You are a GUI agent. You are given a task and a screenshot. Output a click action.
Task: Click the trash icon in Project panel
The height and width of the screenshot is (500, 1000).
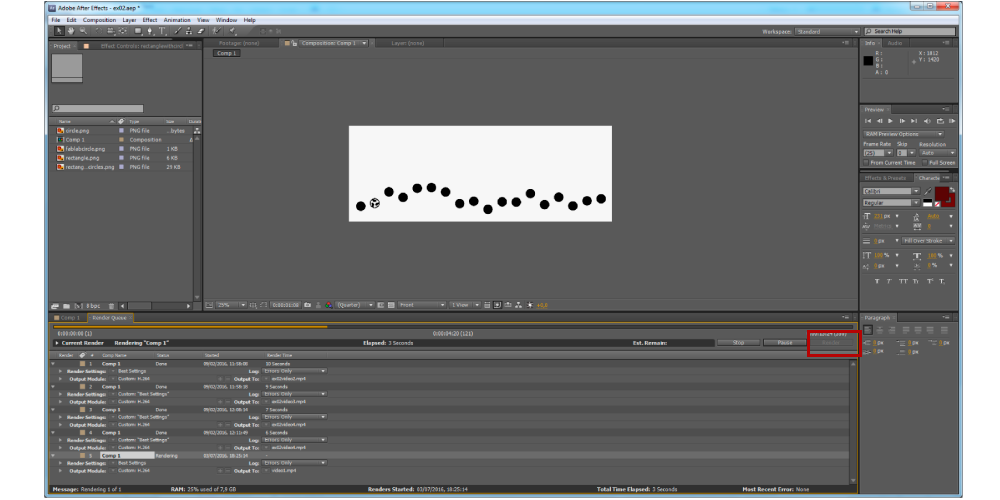pos(112,305)
